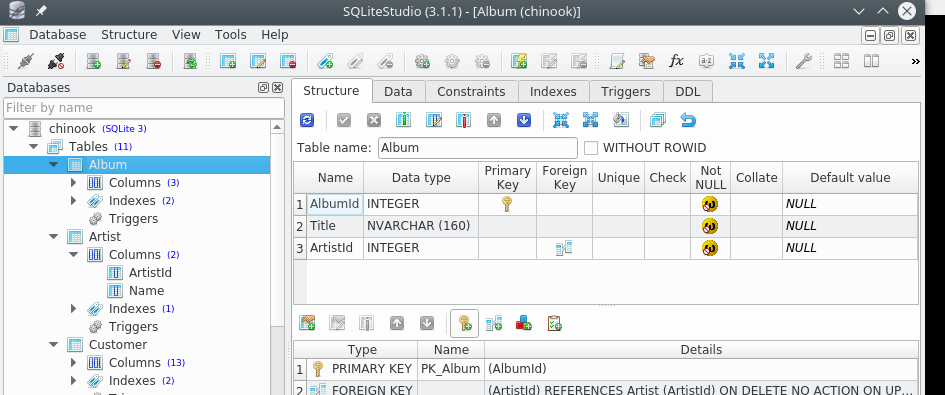
Task: Open the Help menu
Action: pos(275,35)
